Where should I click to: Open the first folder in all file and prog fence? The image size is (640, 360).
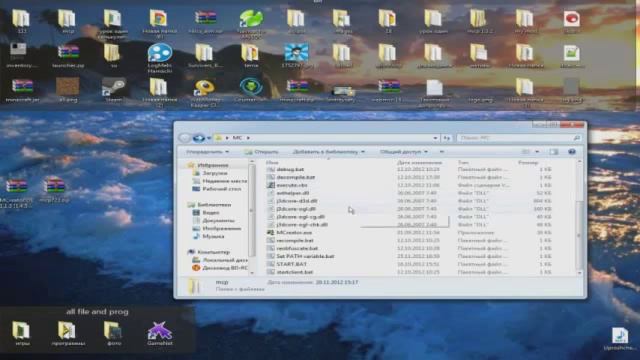21,334
